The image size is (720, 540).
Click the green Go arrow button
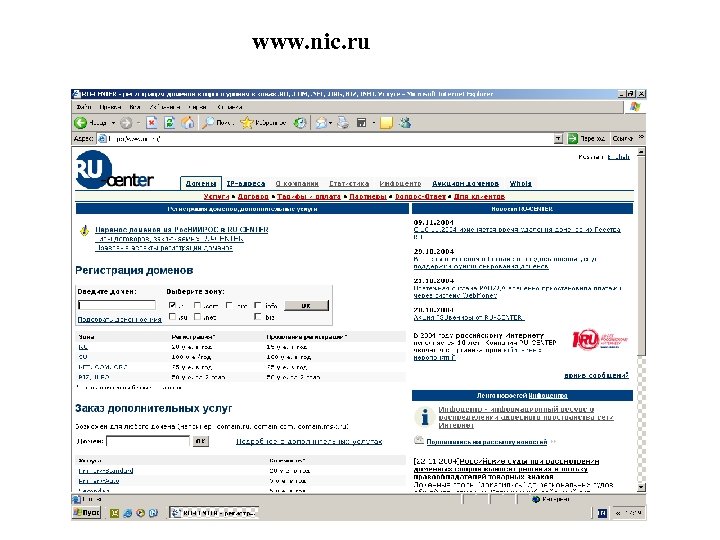tap(573, 138)
